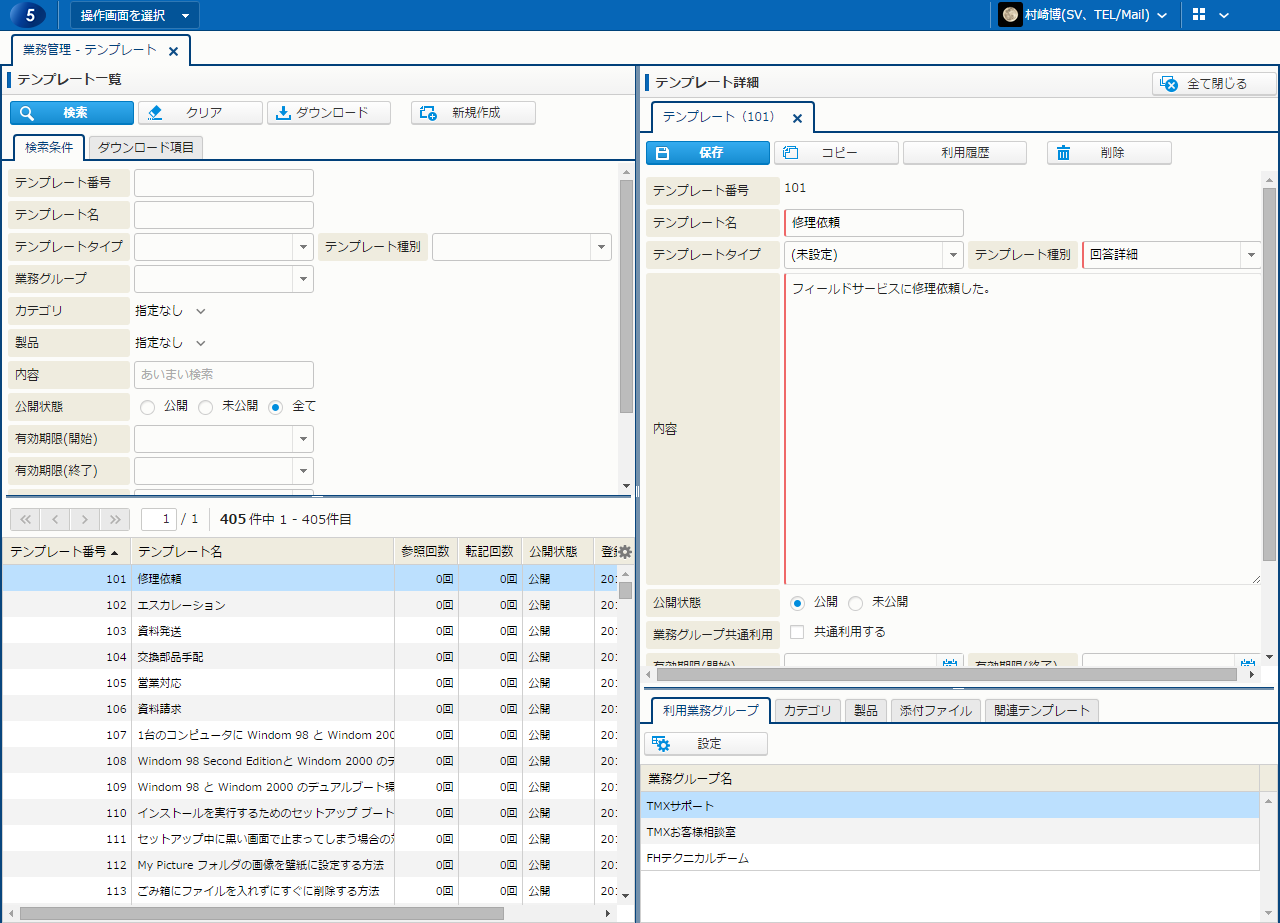Viewport: 1280px width, 923px height.
Task: Open the Attached Files tab
Action: [x=935, y=711]
